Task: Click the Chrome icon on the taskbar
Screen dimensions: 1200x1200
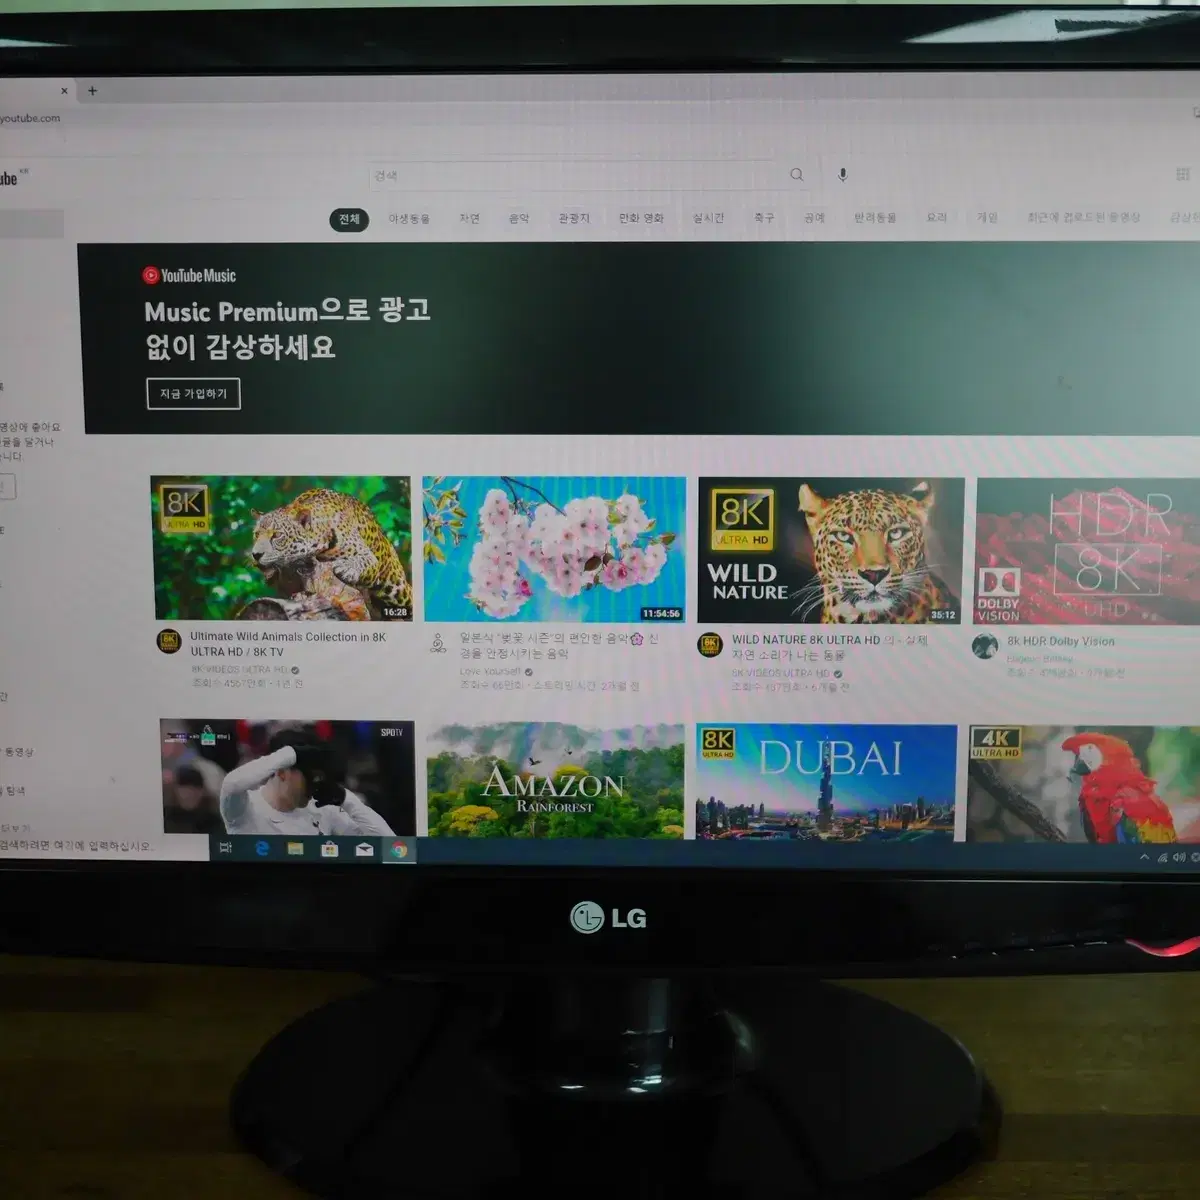Action: [399, 850]
